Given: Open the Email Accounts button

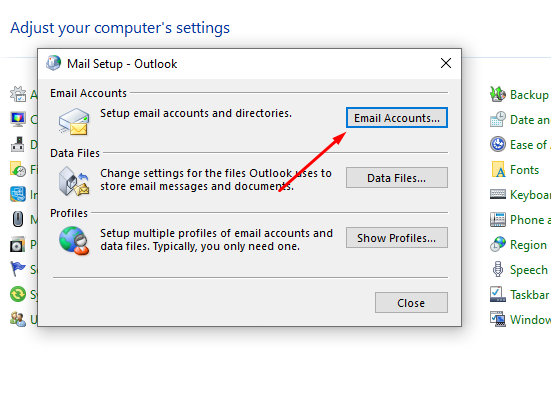Looking at the screenshot, I should [397, 118].
